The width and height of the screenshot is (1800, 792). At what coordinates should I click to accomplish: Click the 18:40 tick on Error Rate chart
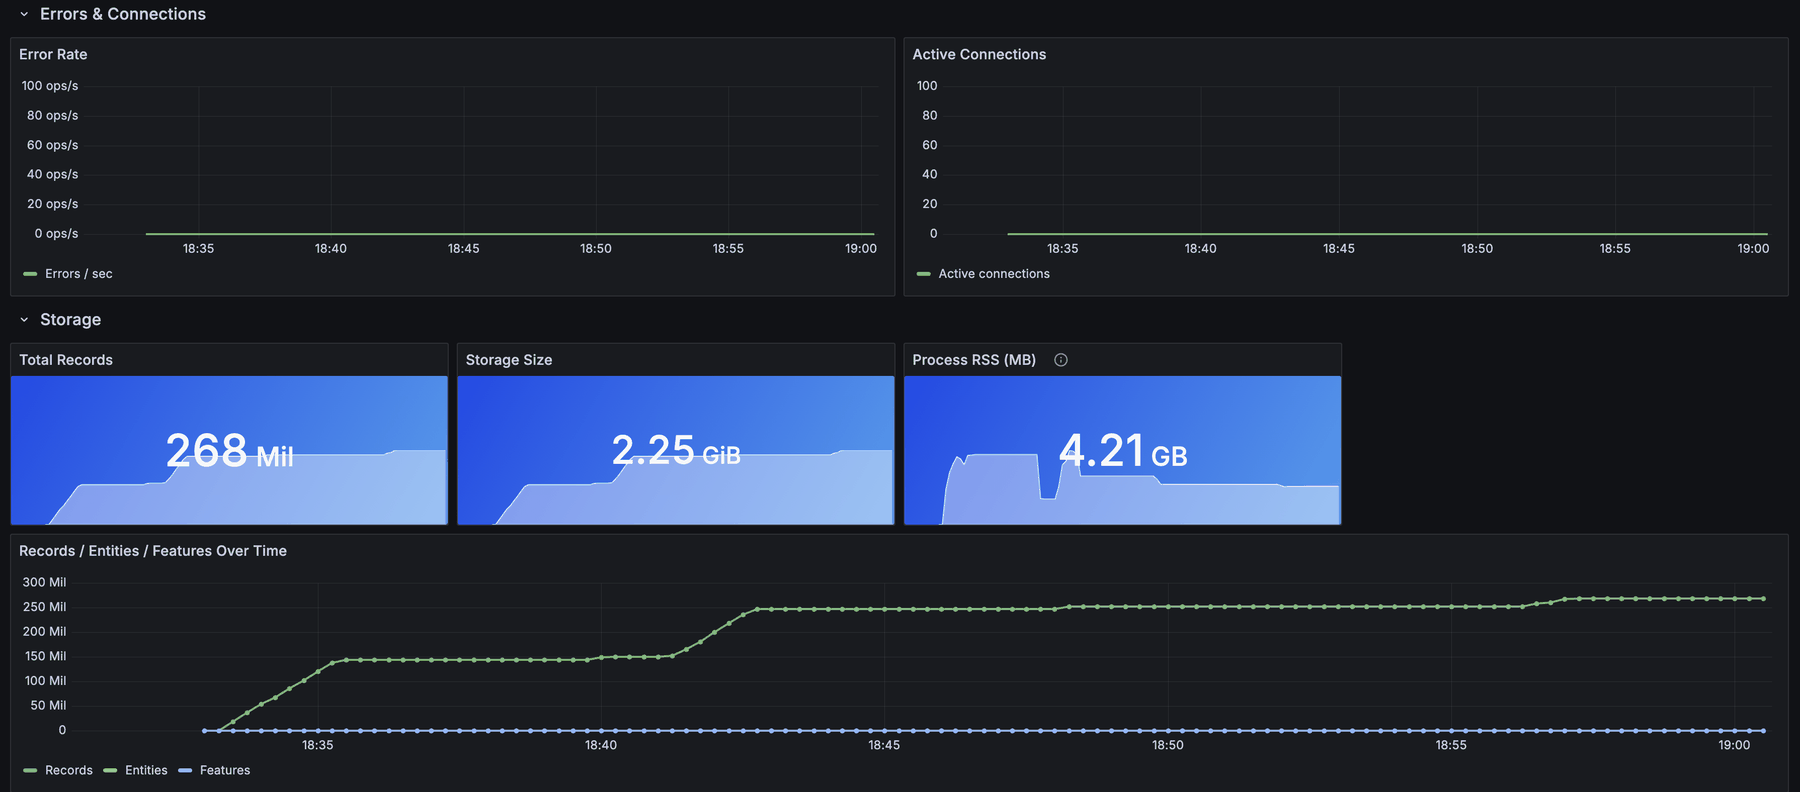pos(331,249)
